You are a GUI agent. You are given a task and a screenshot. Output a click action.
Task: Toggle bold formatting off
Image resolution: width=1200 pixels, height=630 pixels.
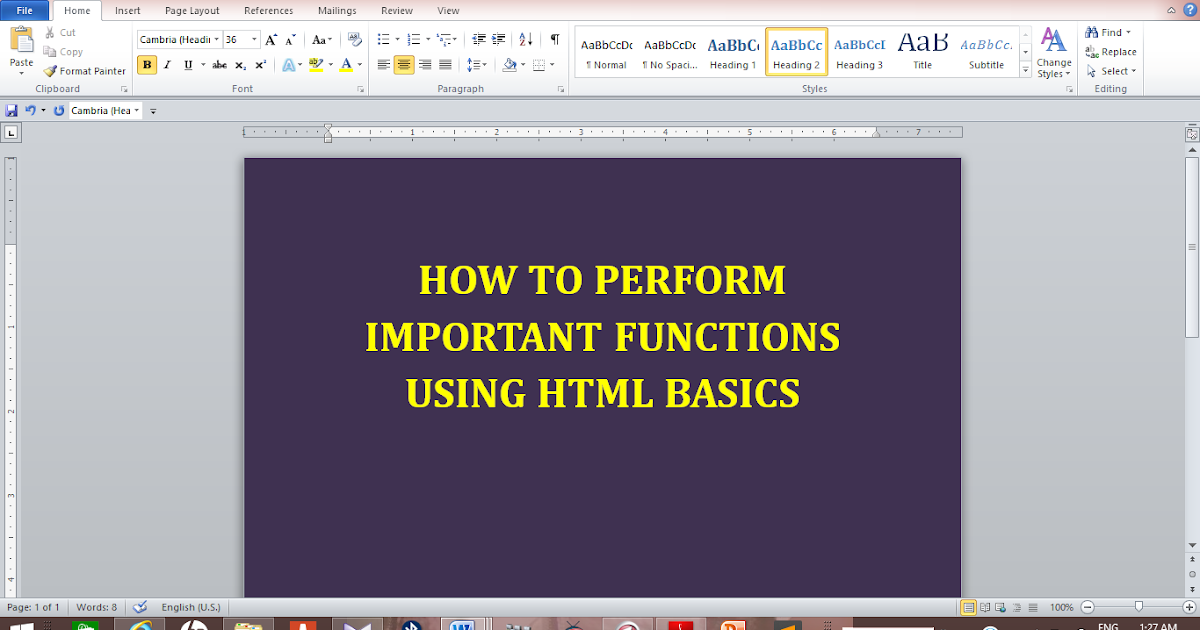coord(147,64)
